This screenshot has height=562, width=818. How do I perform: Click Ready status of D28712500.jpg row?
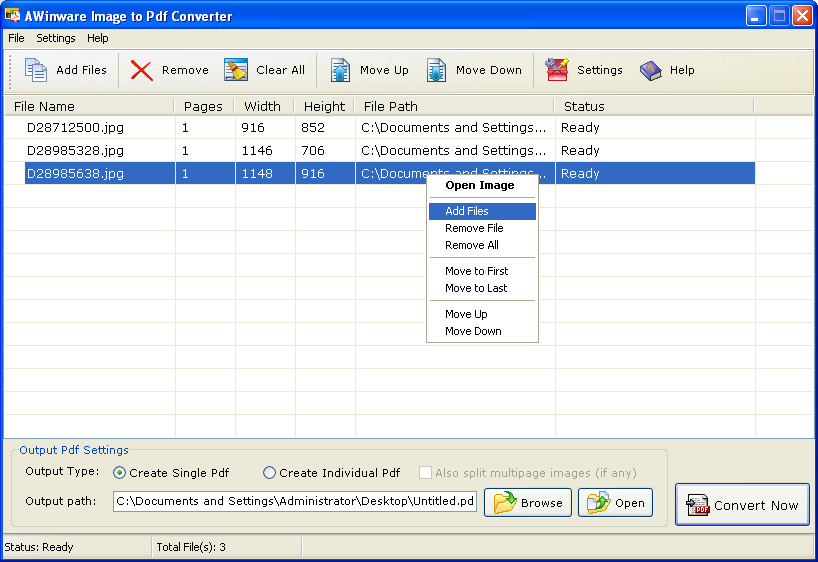tap(580, 128)
